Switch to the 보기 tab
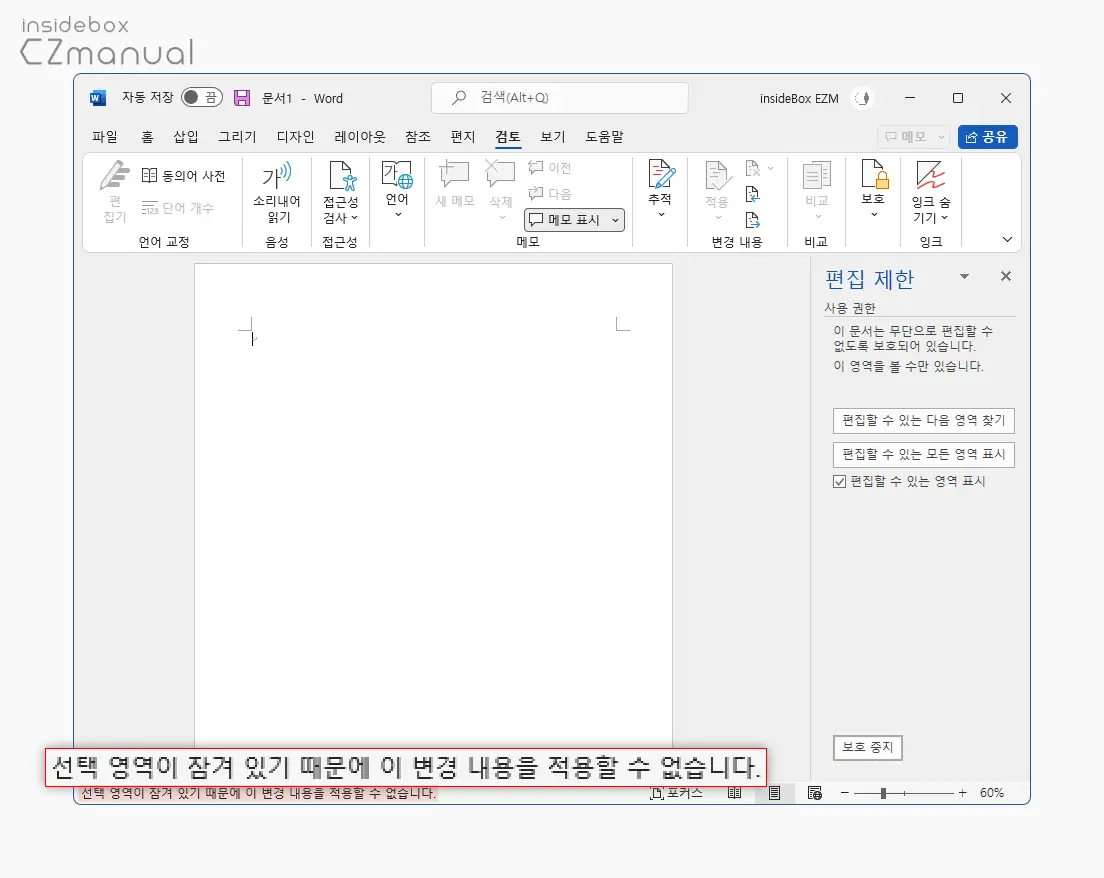 pos(553,137)
